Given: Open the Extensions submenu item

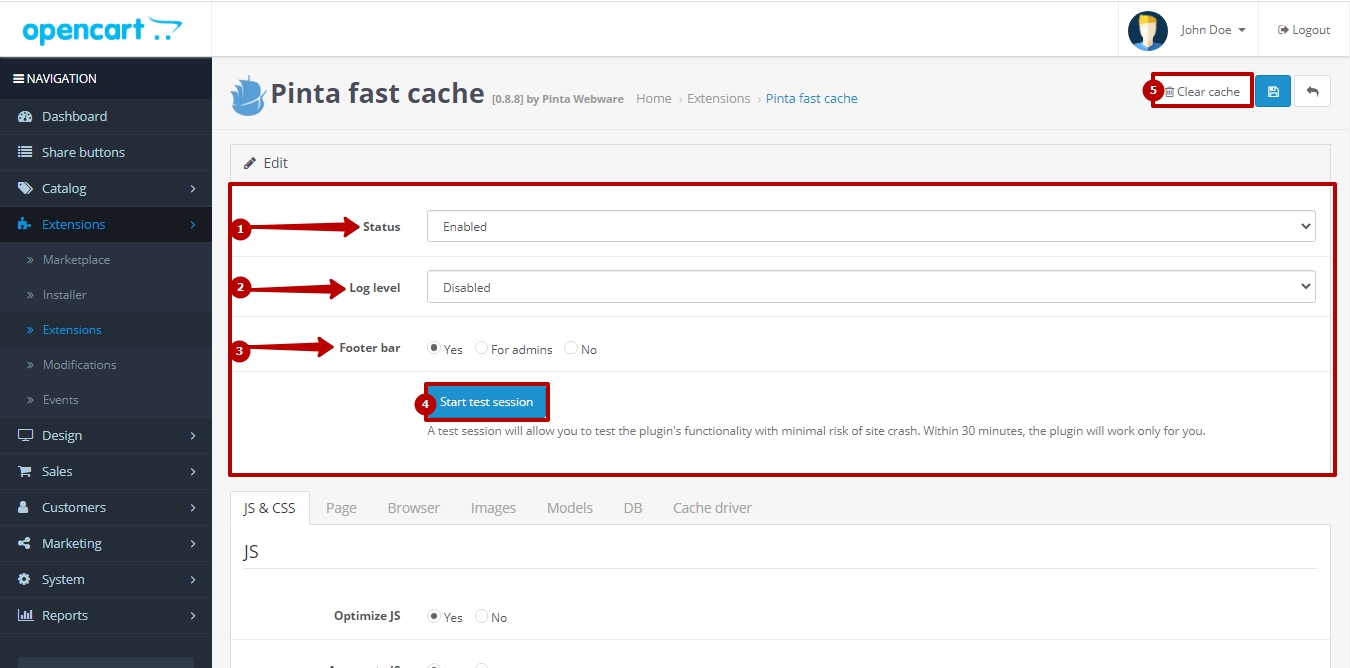Looking at the screenshot, I should 72,330.
